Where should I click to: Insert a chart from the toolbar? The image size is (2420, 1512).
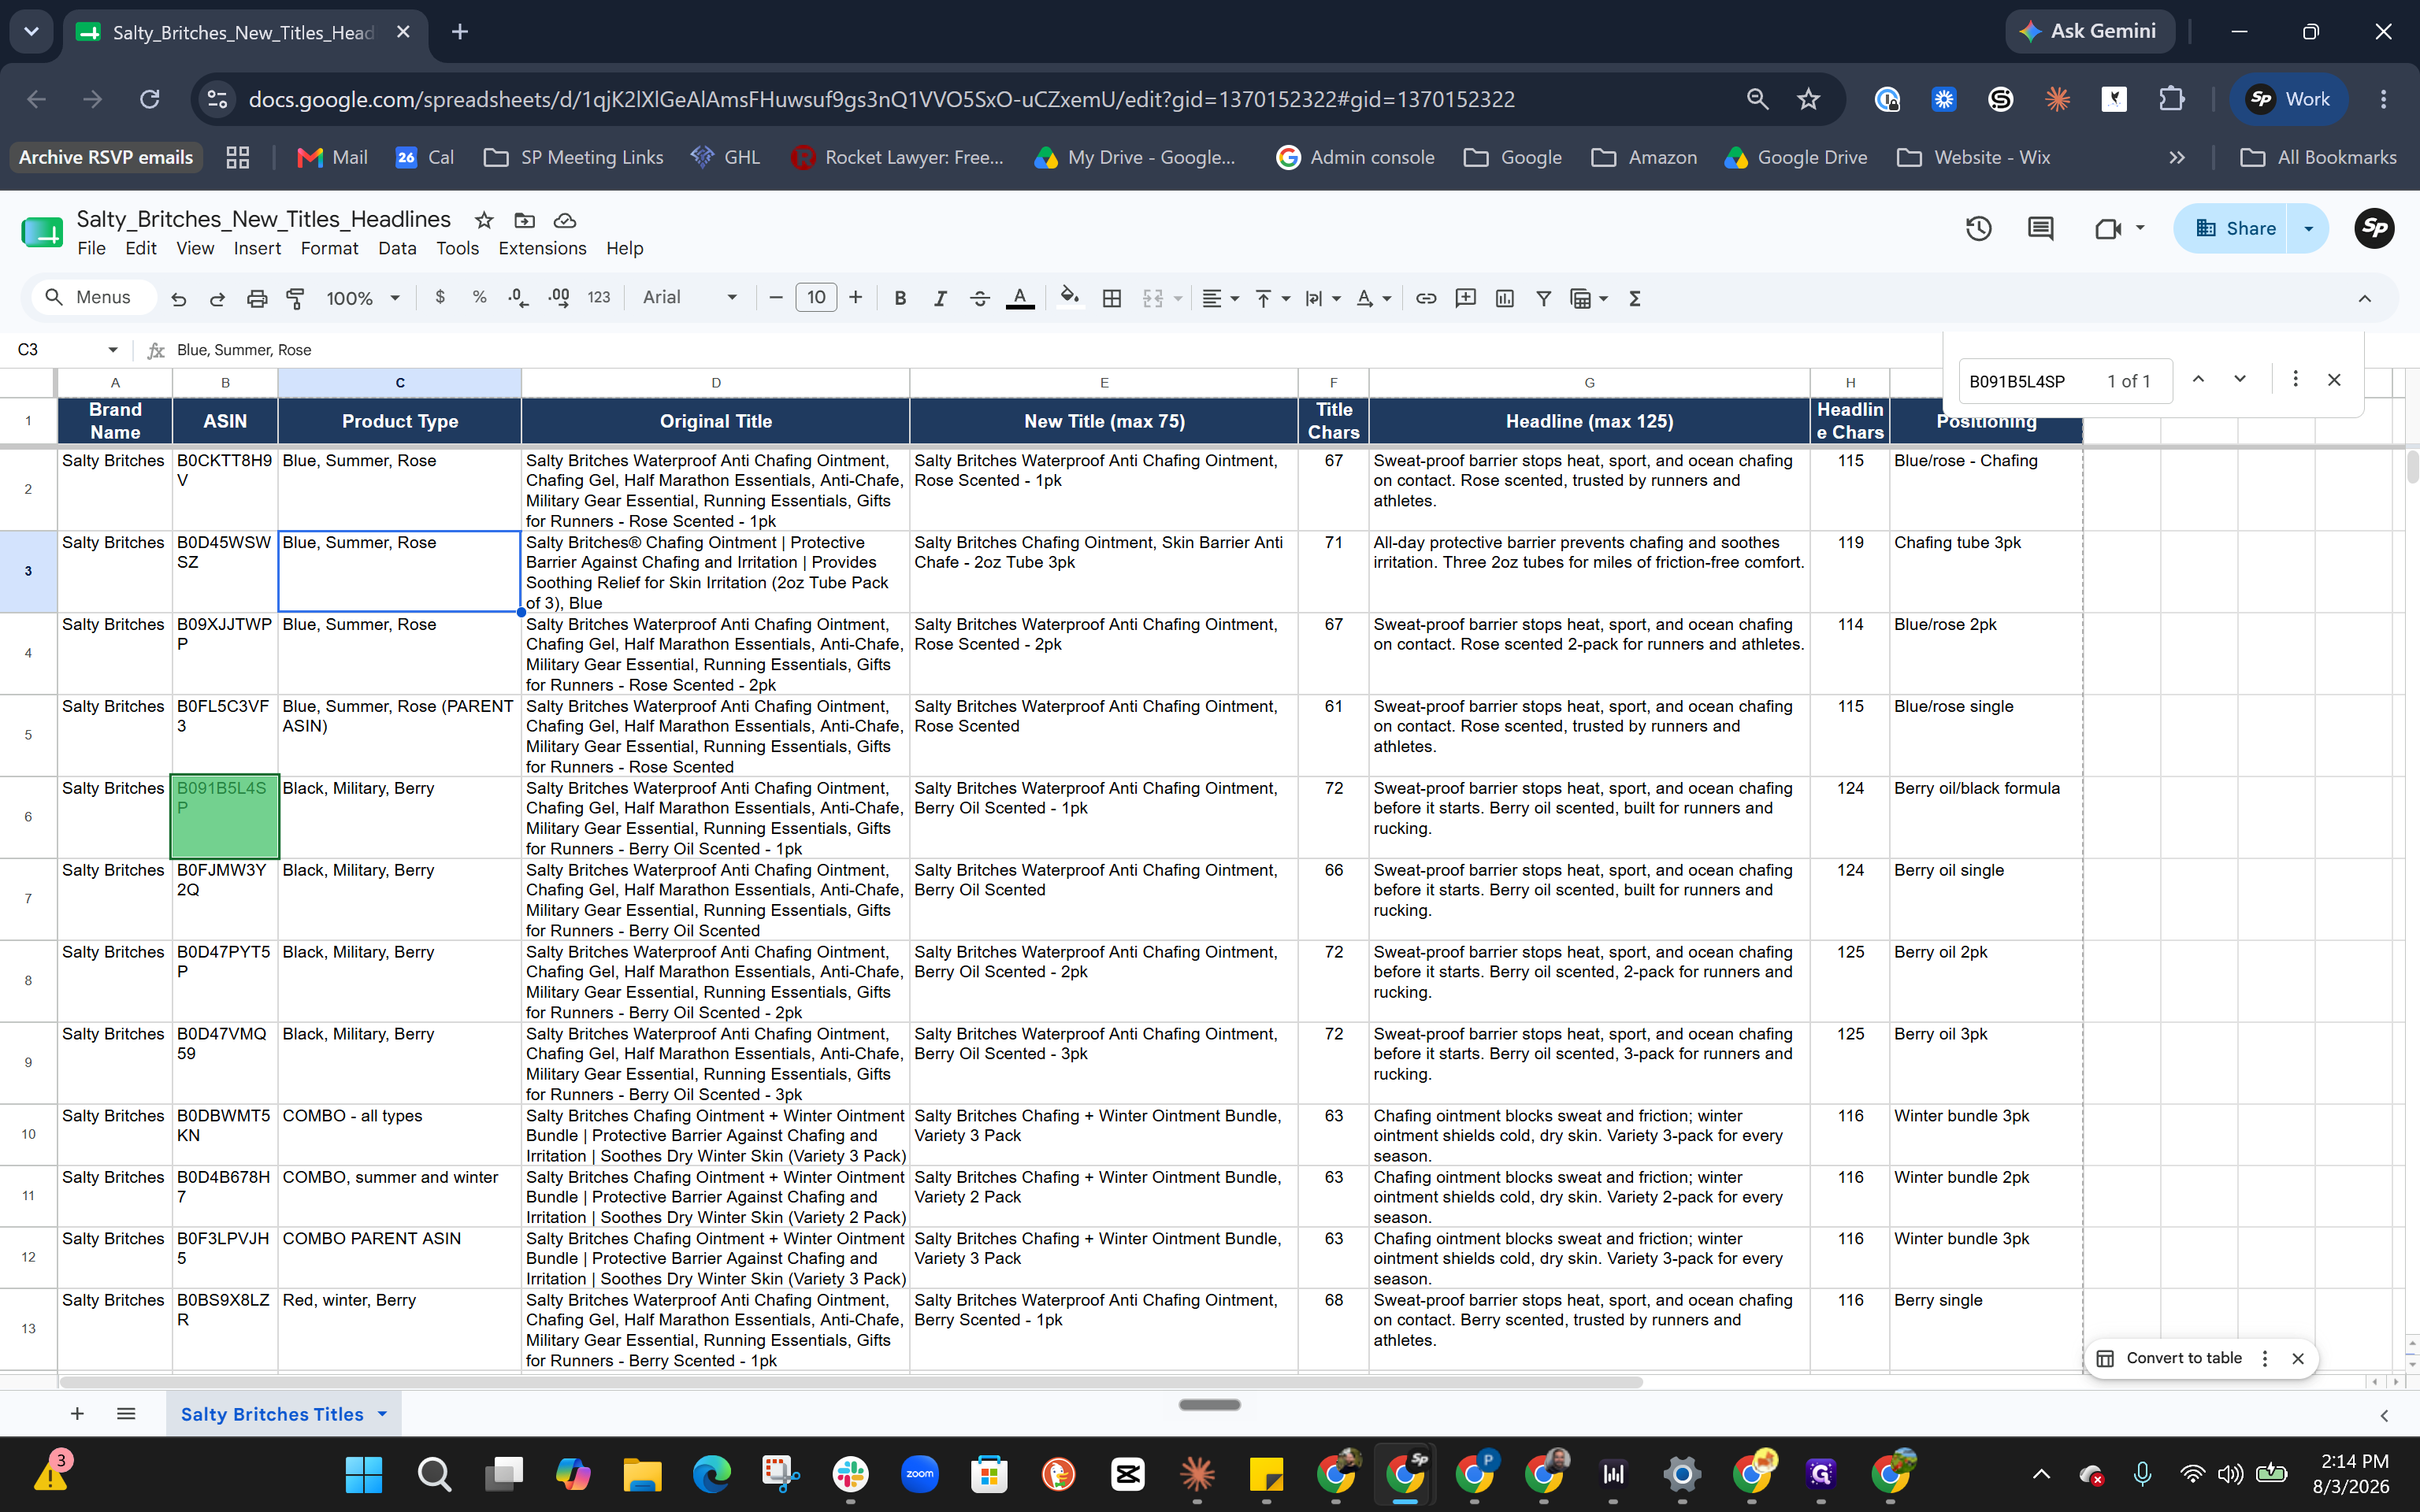coord(1504,298)
